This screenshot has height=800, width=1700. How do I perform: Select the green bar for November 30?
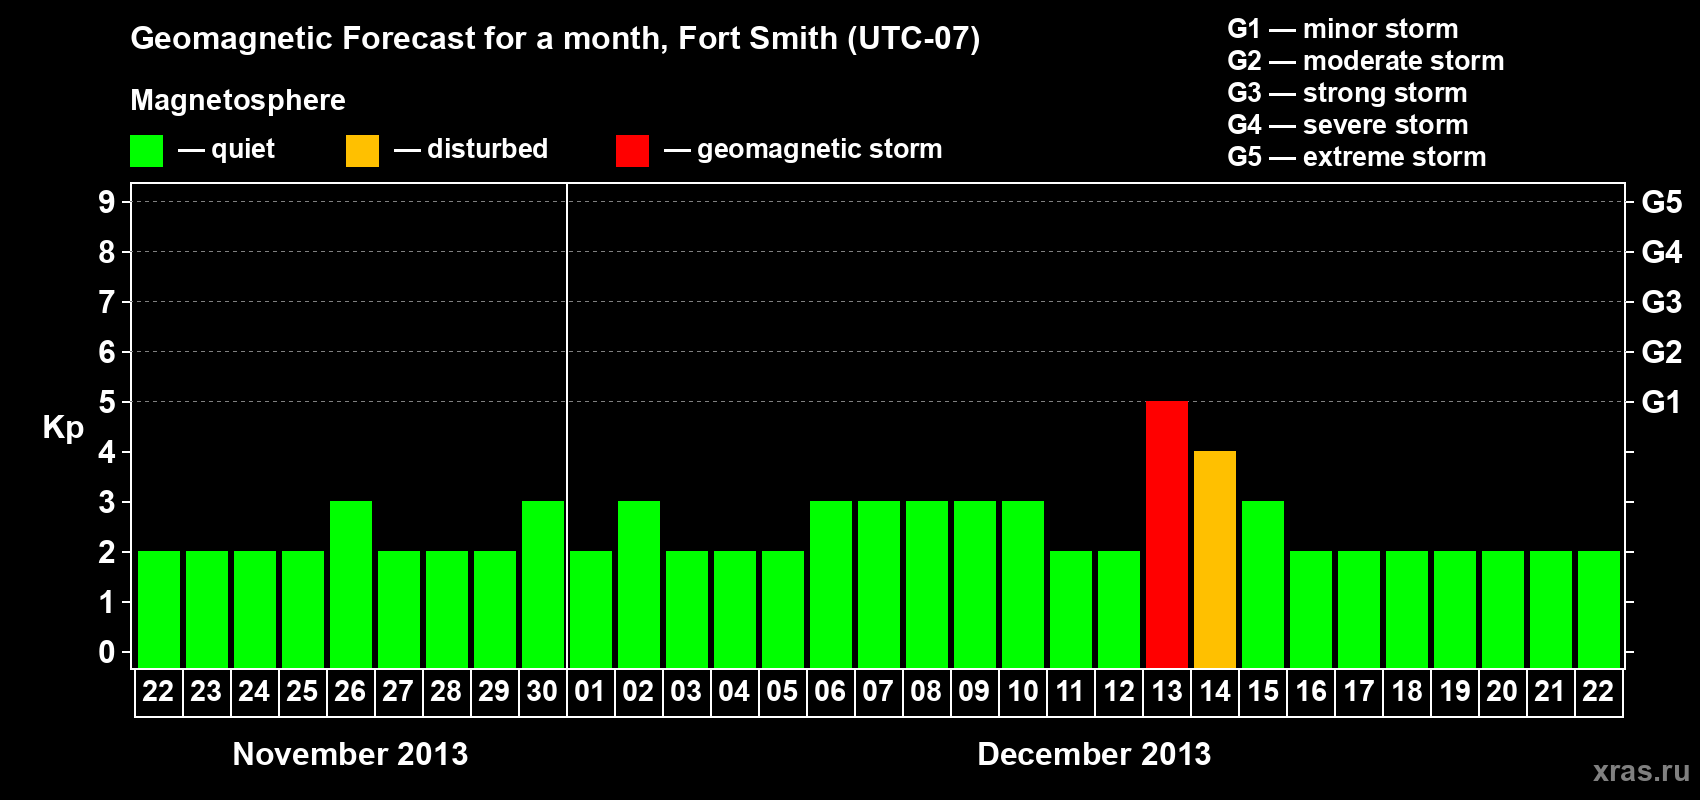(x=543, y=584)
